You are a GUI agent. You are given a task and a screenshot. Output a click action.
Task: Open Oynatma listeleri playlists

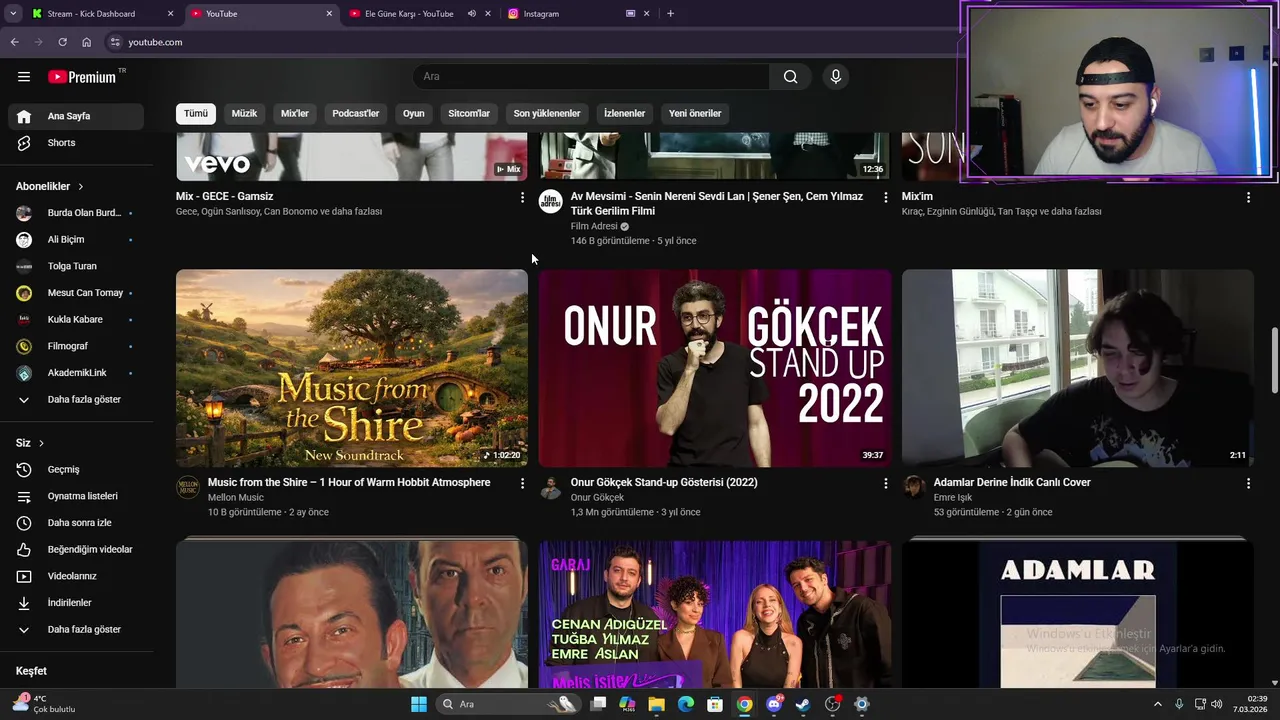(x=76, y=496)
